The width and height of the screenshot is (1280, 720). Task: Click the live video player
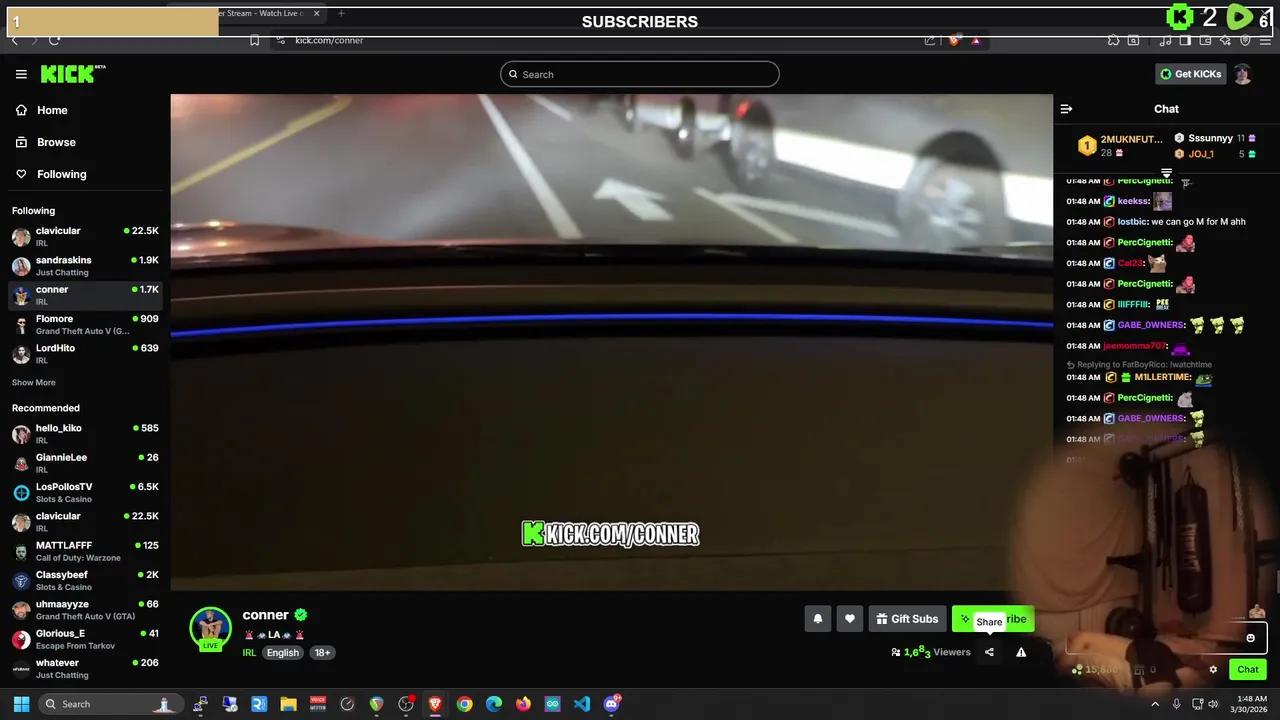tap(611, 342)
